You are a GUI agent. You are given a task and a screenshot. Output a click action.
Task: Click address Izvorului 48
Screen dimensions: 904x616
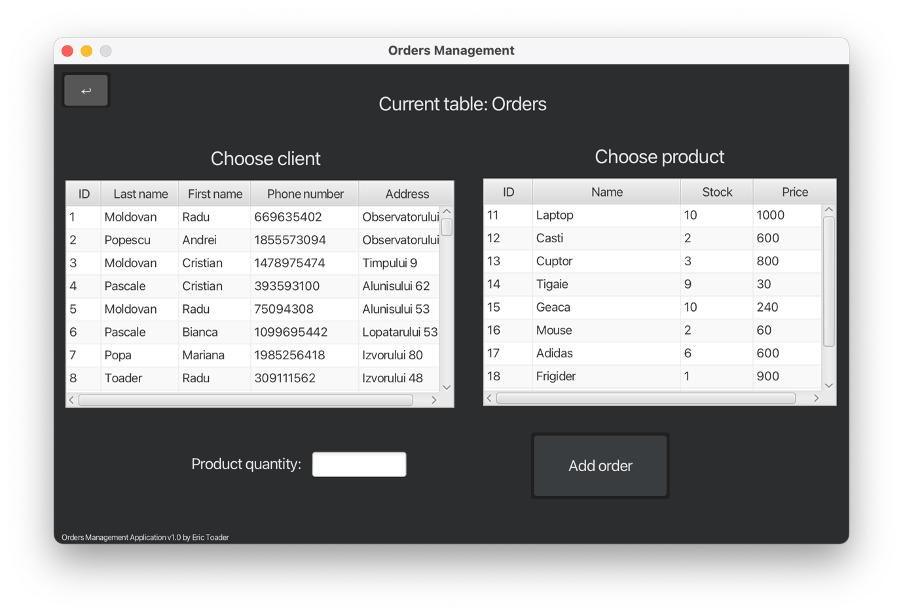[x=393, y=378]
